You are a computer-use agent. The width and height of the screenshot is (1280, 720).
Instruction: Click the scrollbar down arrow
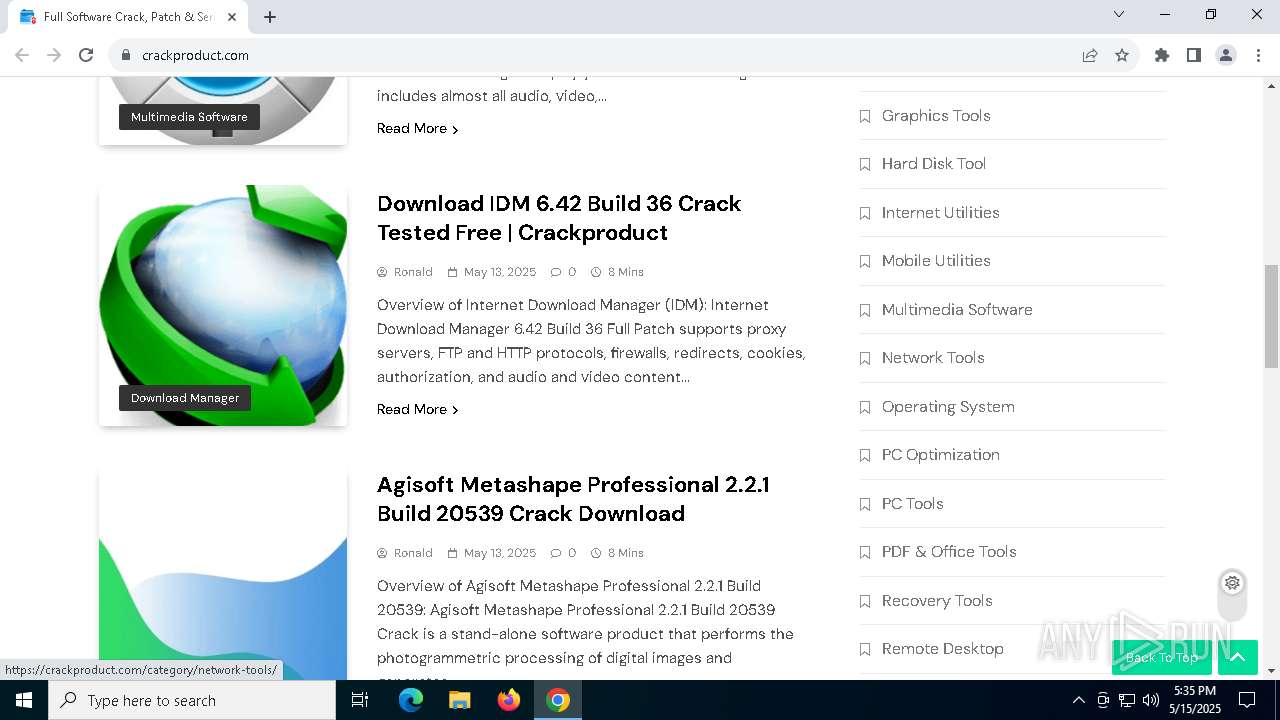[x=1271, y=671]
